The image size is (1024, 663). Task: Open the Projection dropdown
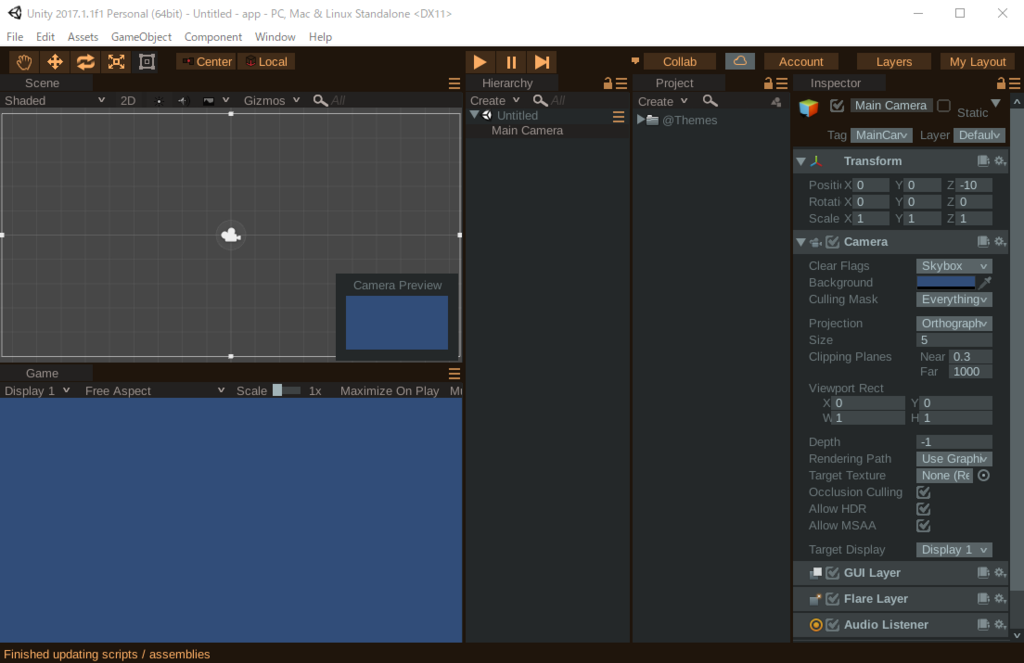pyautogui.click(x=954, y=323)
